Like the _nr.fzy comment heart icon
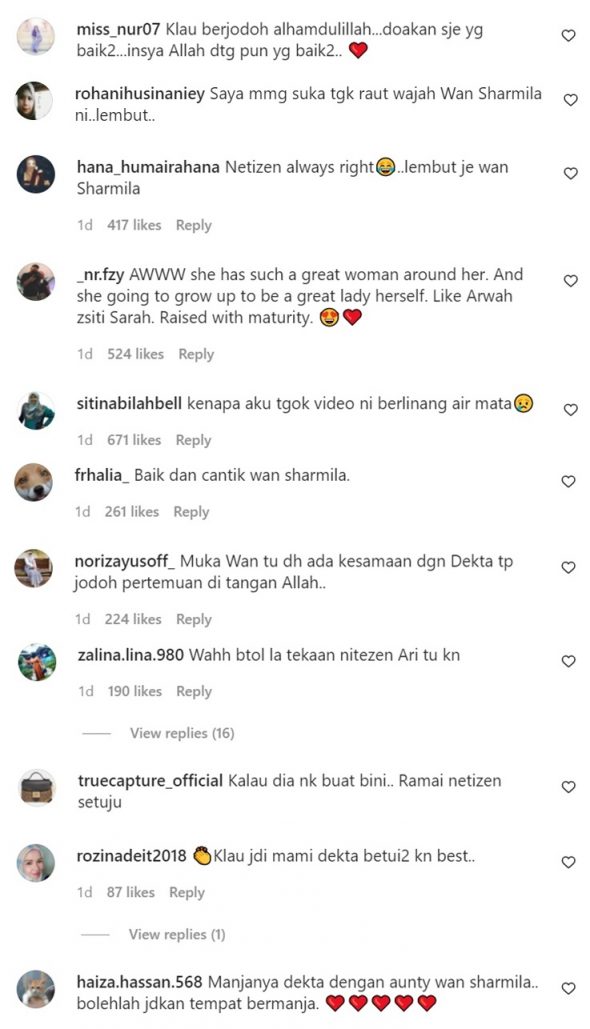The image size is (590, 1029). tap(570, 281)
